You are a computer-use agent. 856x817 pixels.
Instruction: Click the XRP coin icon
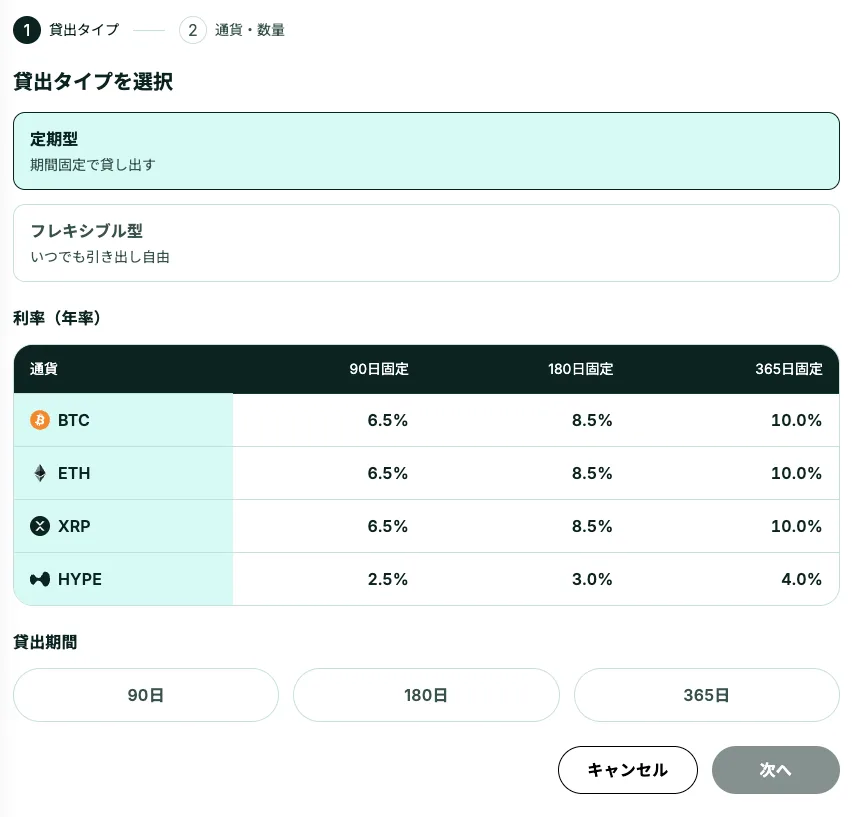[39, 526]
